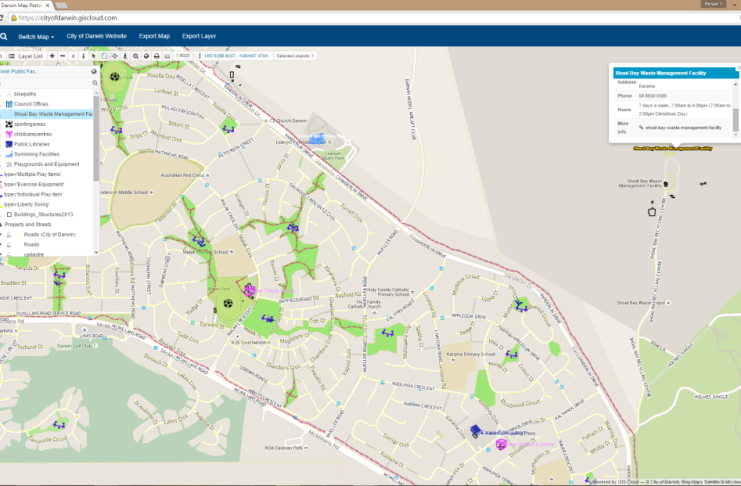Click the Karama Primary School label

pos(471,354)
